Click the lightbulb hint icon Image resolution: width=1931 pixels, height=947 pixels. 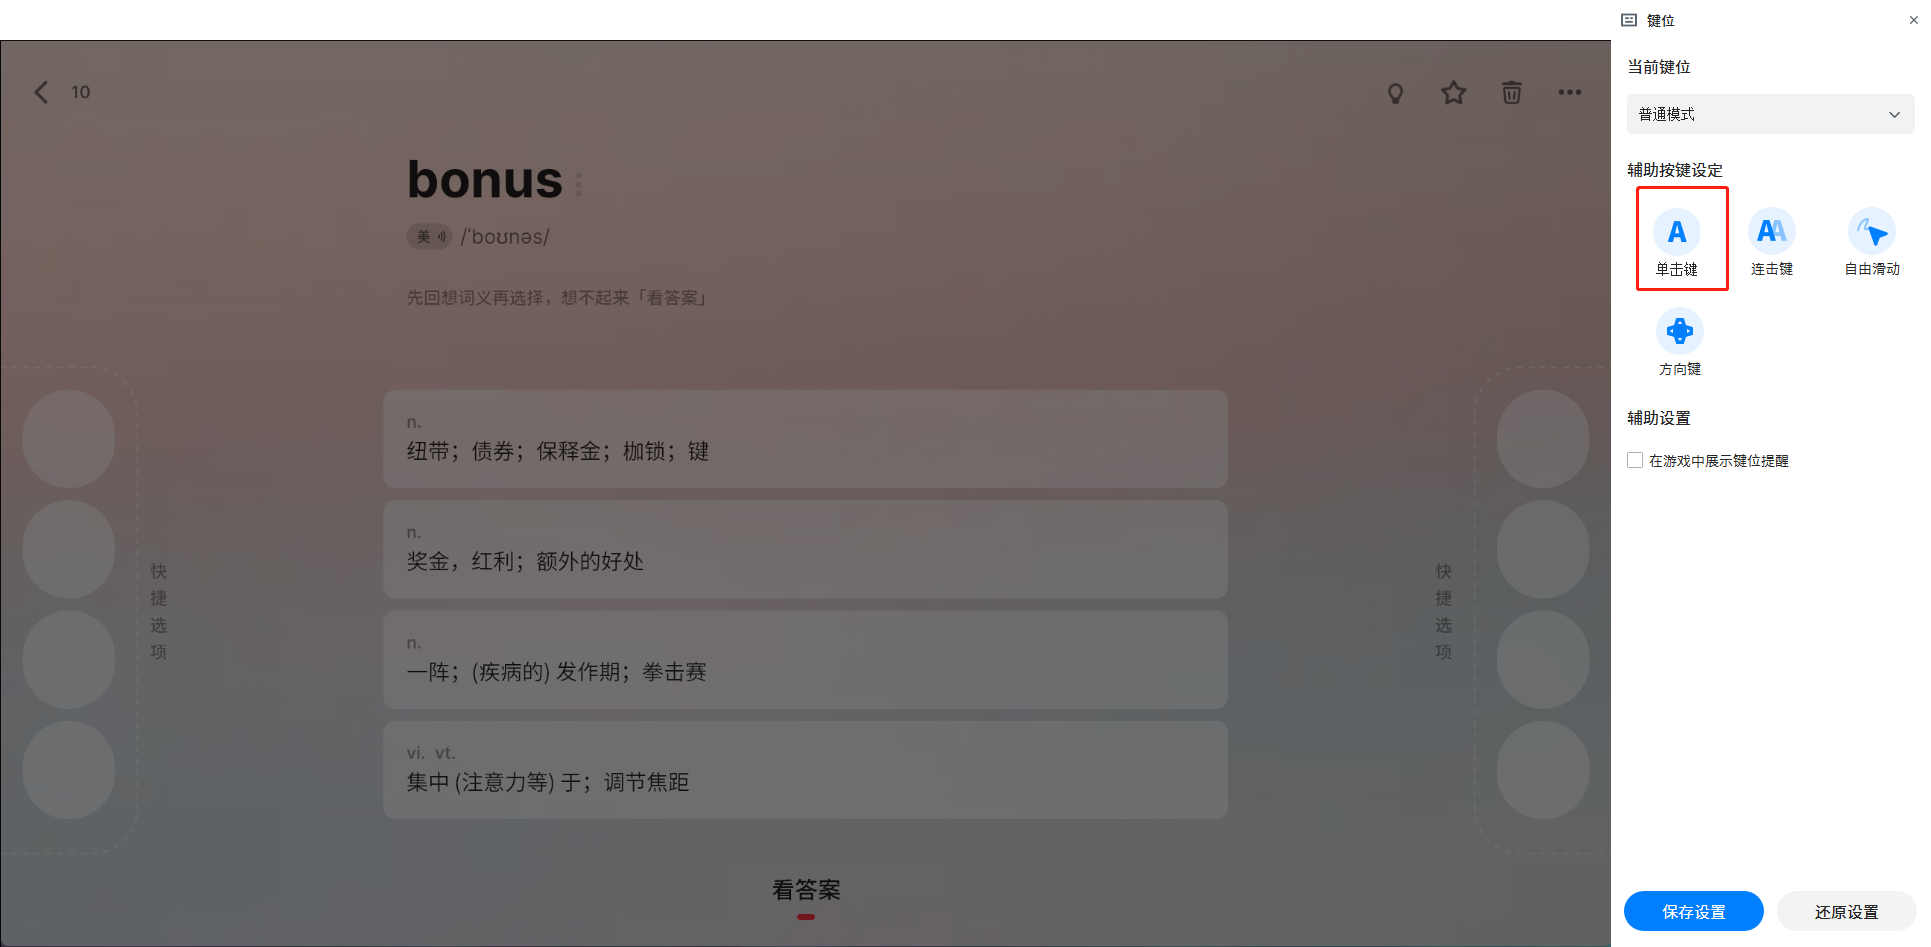point(1395,93)
